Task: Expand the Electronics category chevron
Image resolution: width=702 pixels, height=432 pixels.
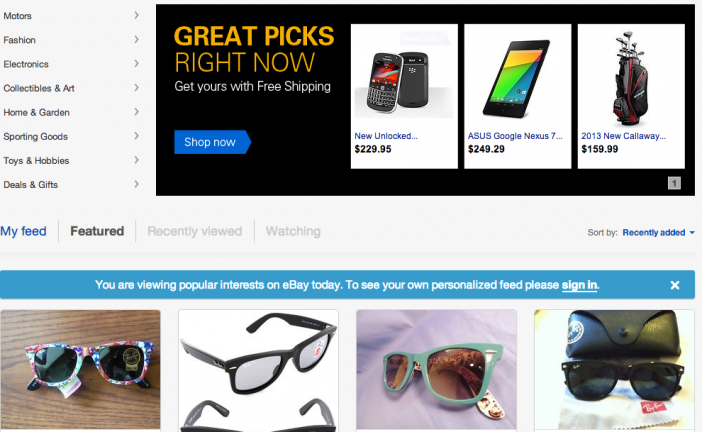Action: pos(137,64)
